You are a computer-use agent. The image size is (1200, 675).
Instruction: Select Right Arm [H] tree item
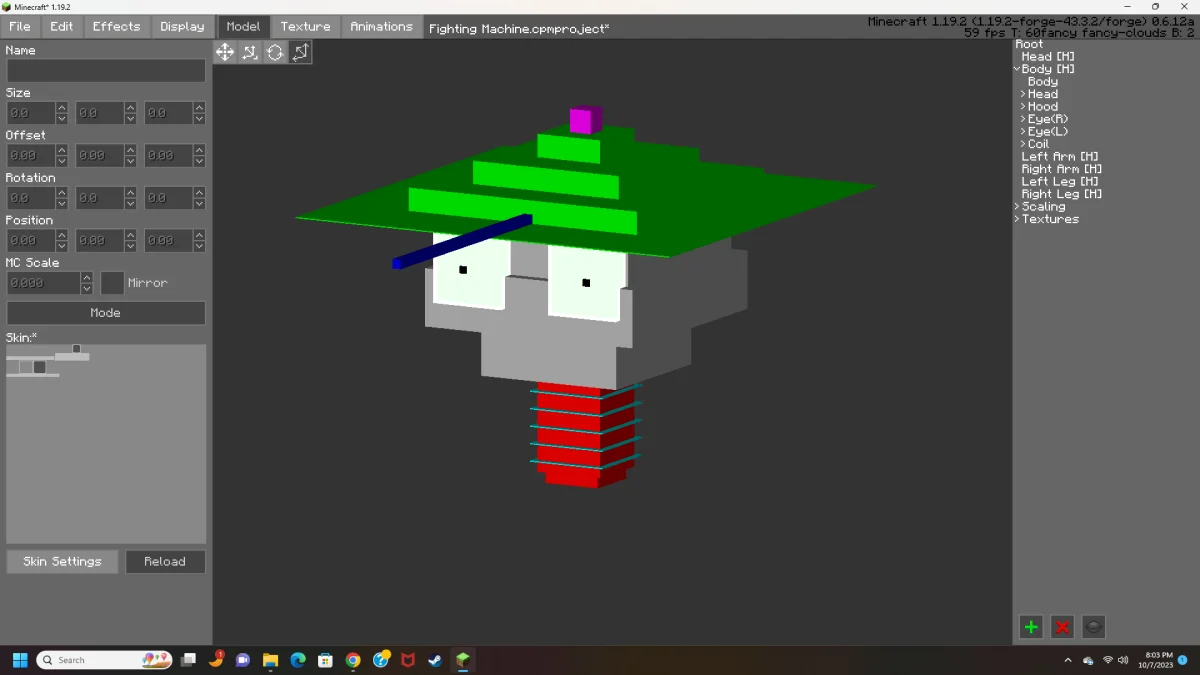click(x=1062, y=169)
